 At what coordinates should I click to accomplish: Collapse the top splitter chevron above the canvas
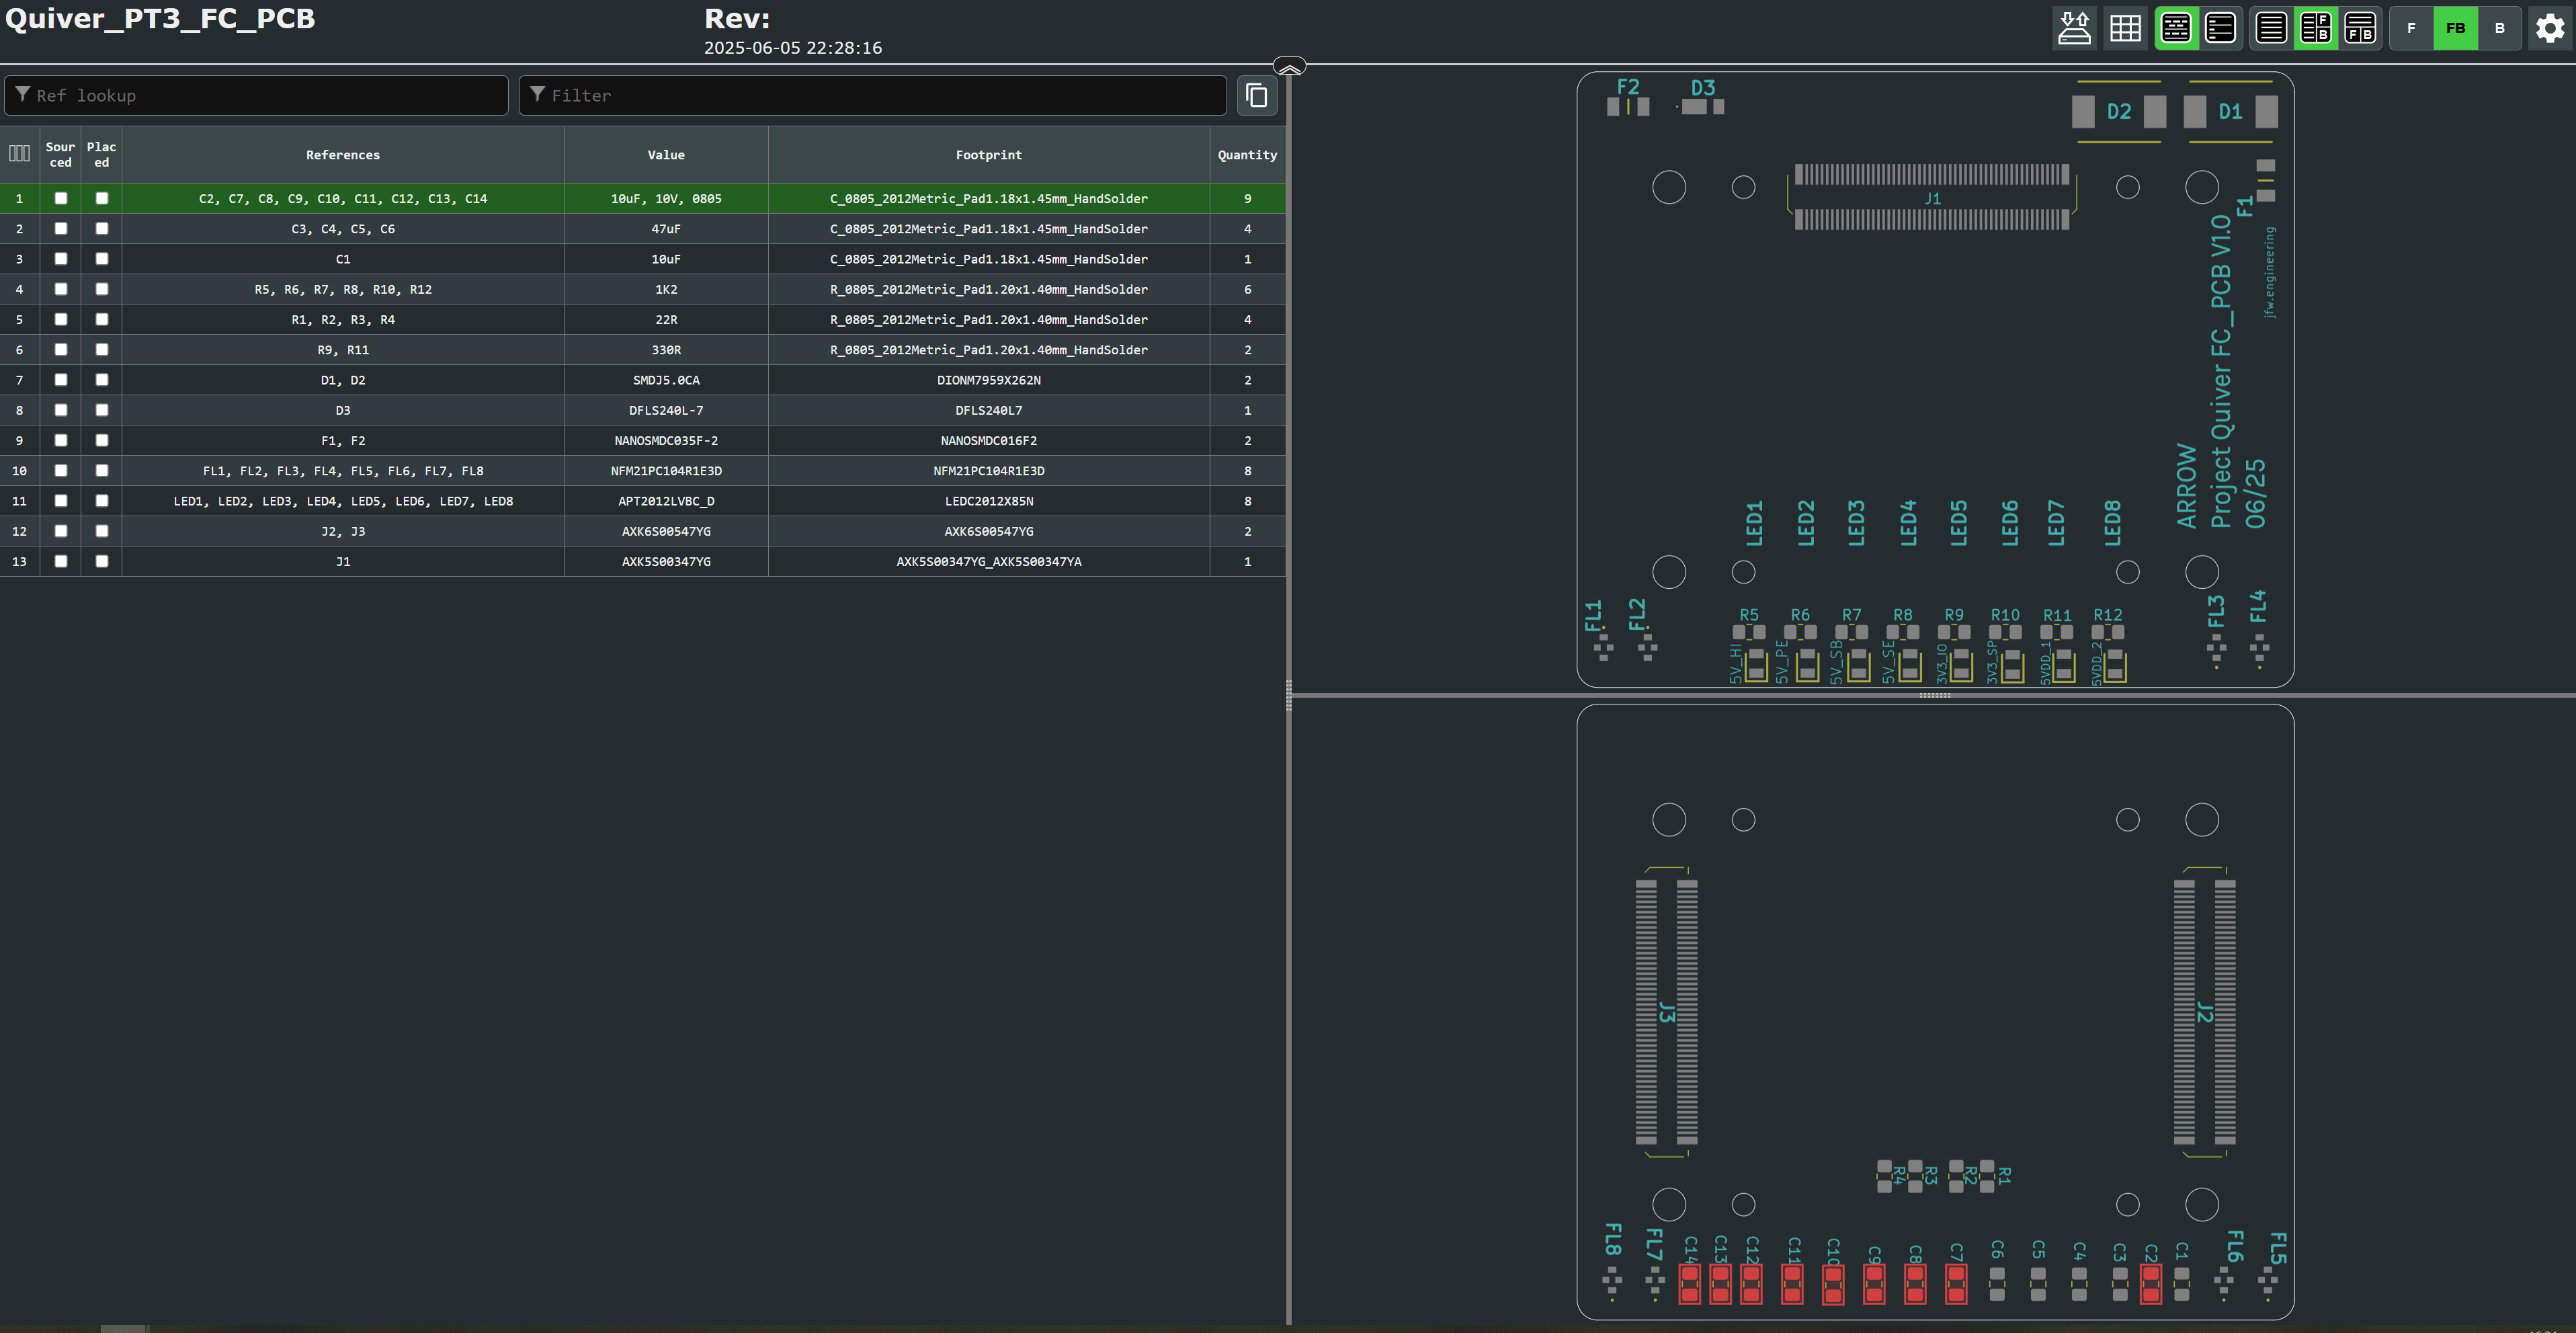1290,66
